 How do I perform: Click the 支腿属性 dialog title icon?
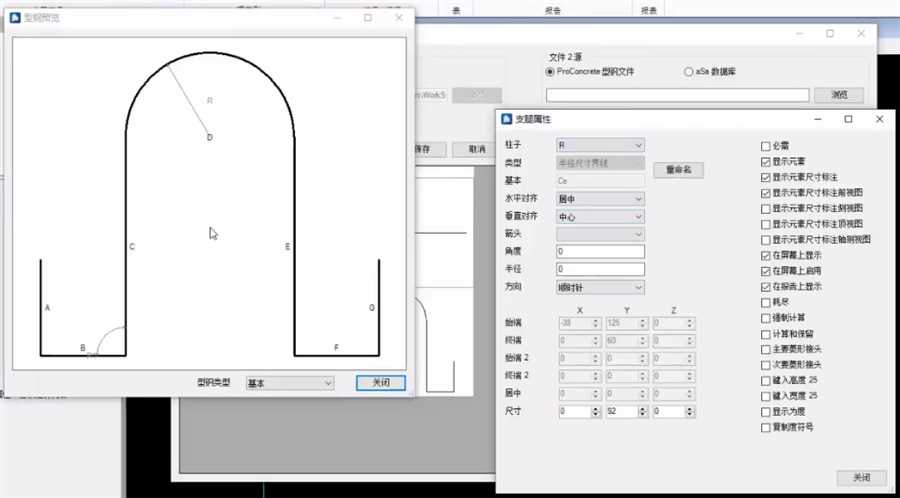pos(507,119)
